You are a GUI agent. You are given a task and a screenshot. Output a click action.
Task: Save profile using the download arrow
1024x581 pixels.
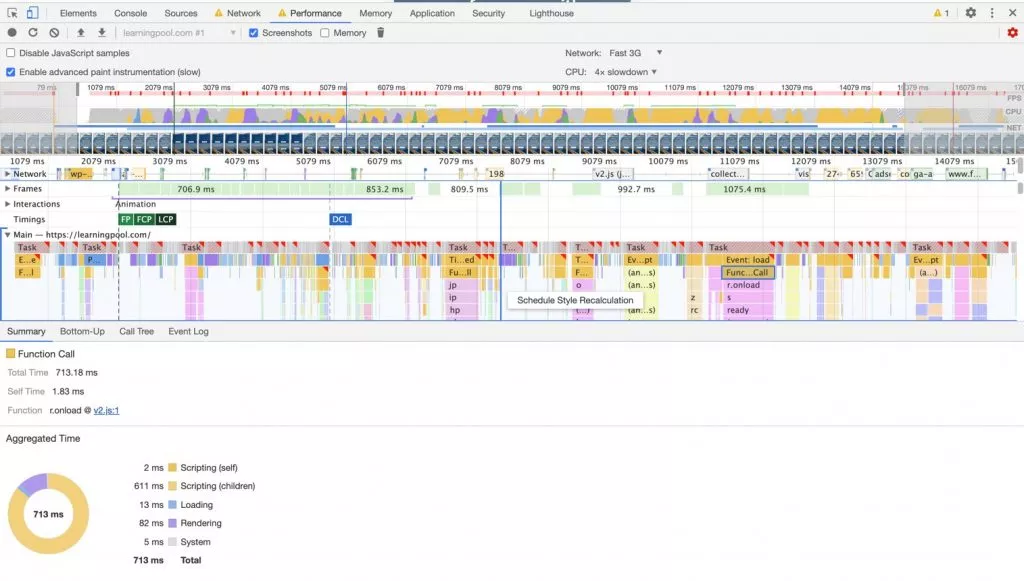[x=101, y=33]
